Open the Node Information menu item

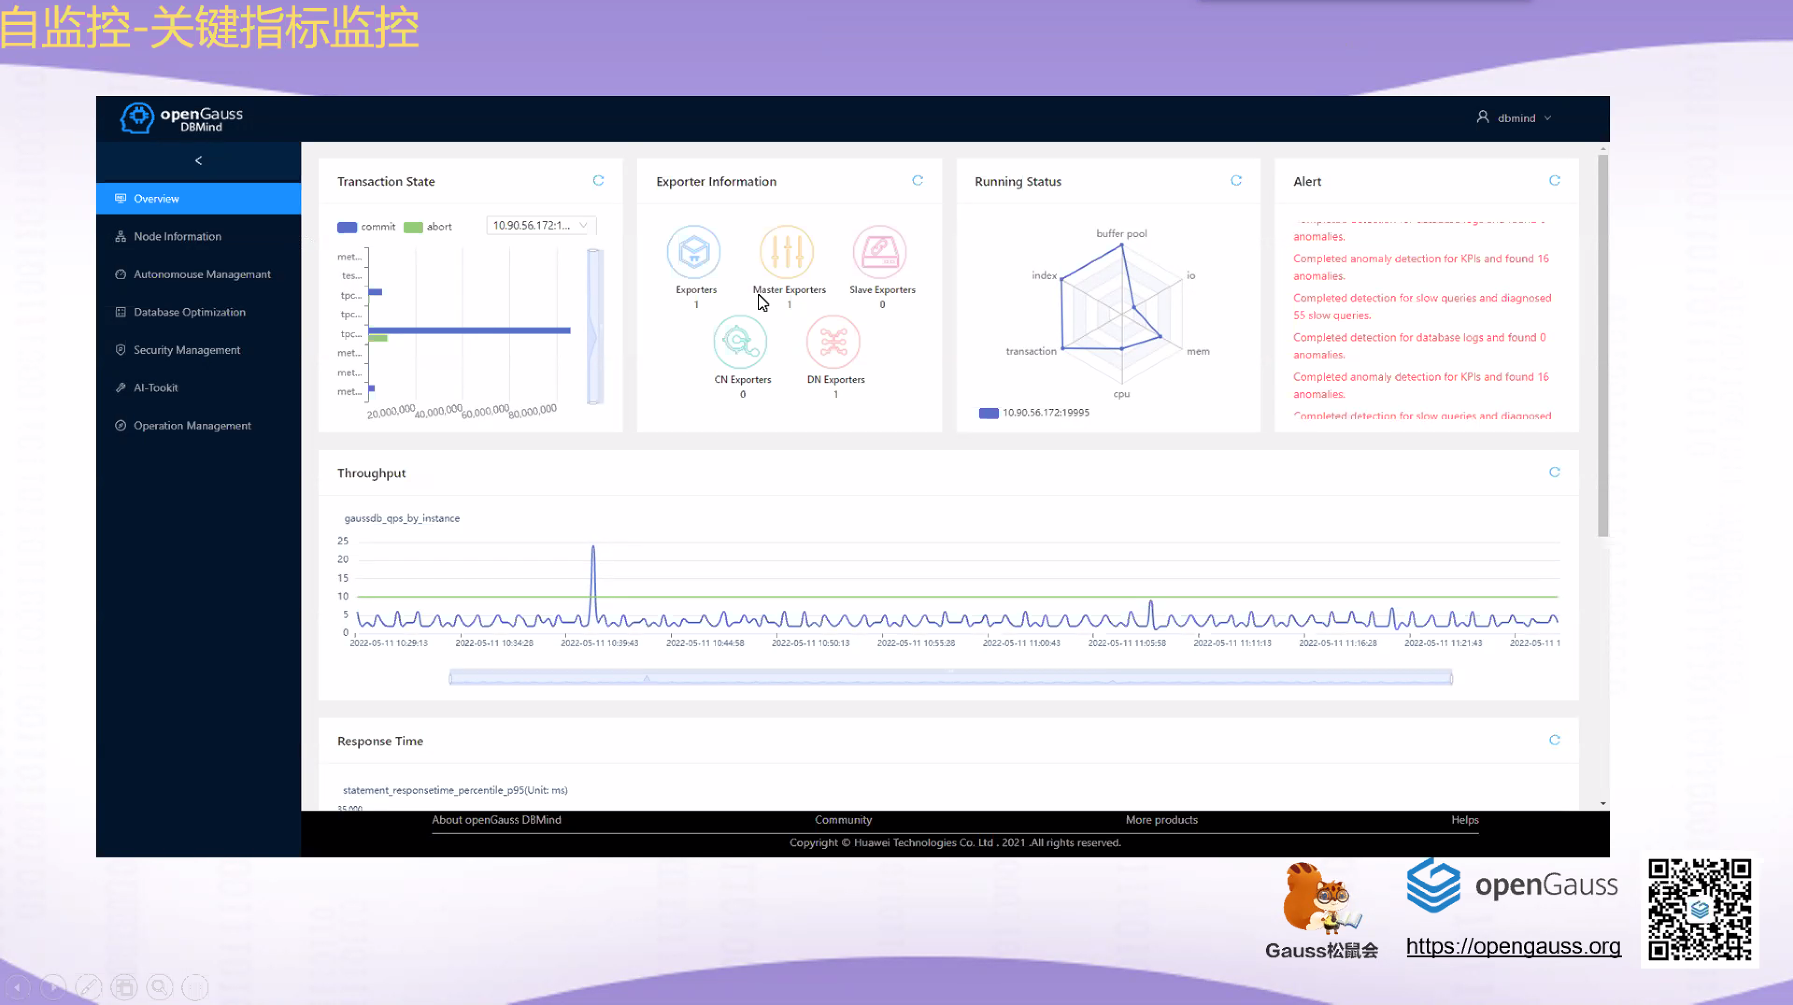198,236
